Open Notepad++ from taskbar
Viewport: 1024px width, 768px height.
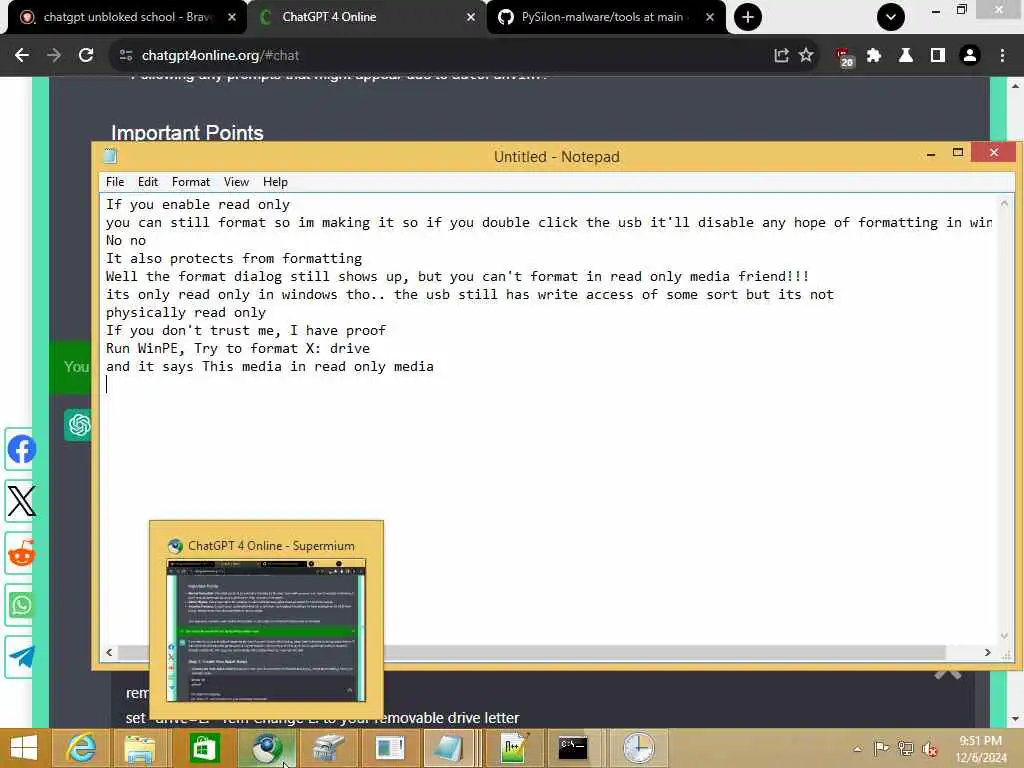513,748
